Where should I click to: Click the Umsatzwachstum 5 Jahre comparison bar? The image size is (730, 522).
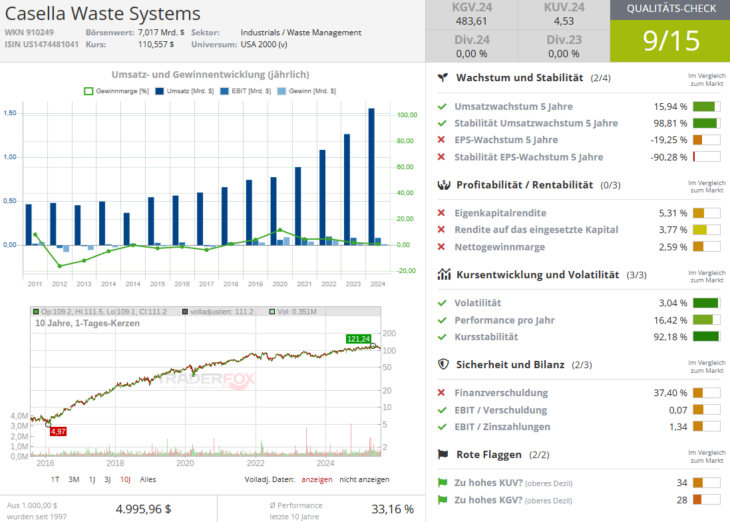pos(706,107)
